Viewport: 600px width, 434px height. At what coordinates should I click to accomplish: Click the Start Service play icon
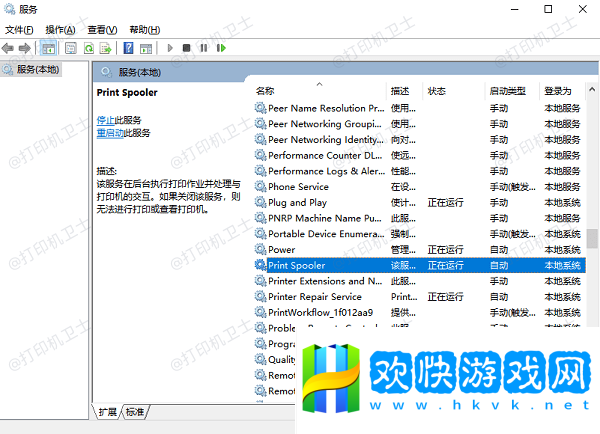(170, 48)
